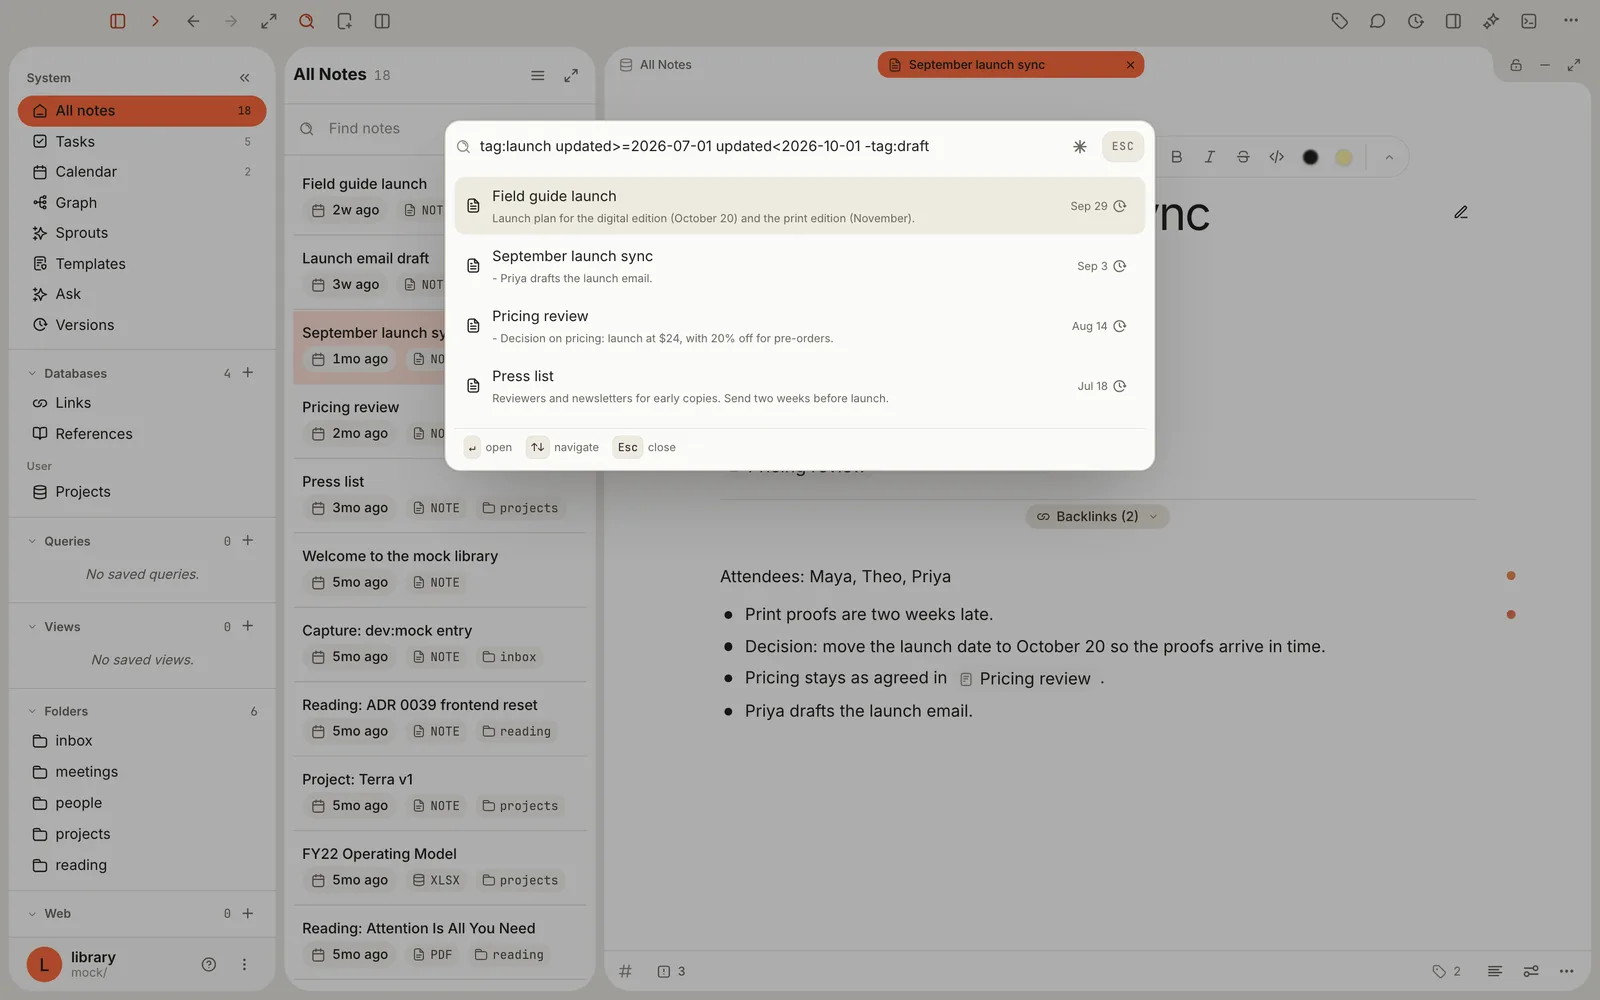Collapse the Folders section
Image resolution: width=1600 pixels, height=1000 pixels.
click(32, 711)
